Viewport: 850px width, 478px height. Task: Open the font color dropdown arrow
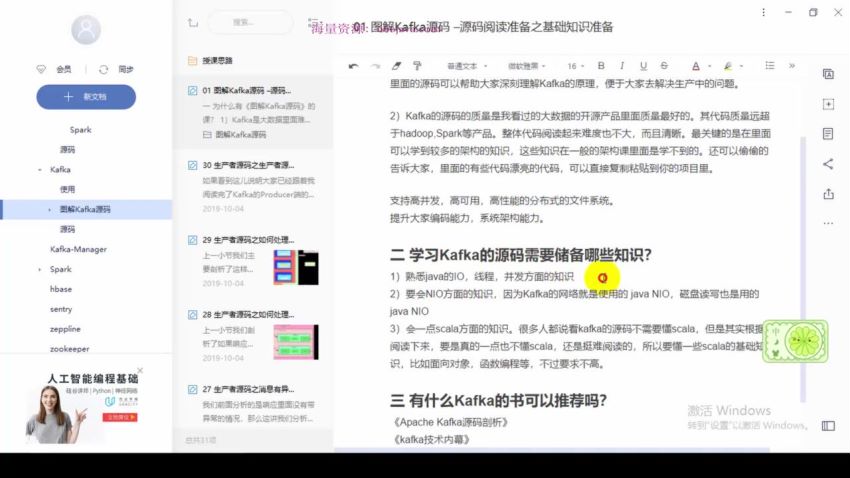[x=710, y=66]
